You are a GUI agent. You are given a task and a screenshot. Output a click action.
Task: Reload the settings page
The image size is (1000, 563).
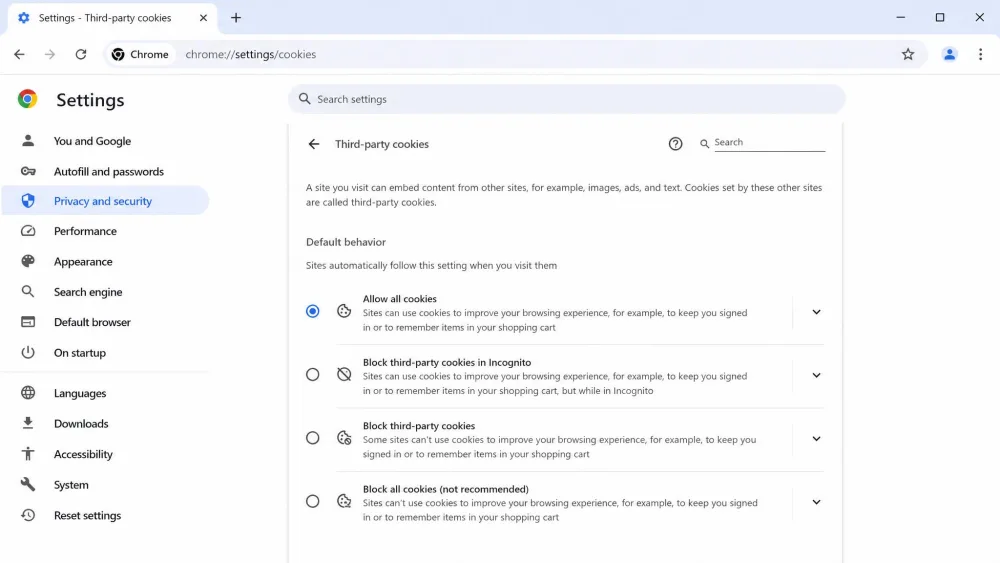[x=80, y=54]
